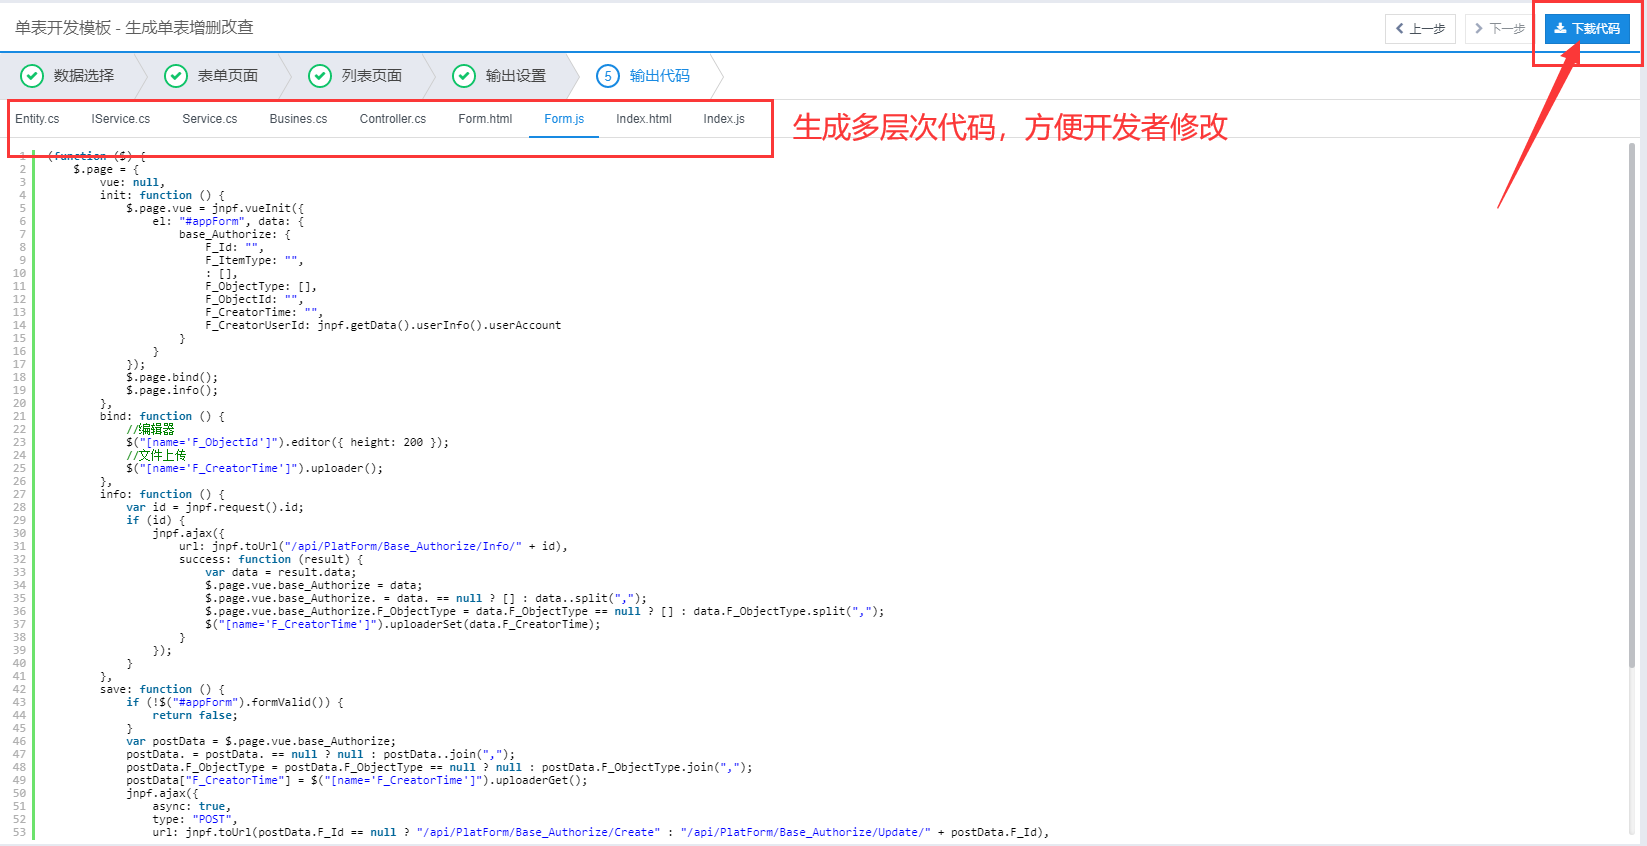
Task: Go to the 数据选择 step label
Action: (84, 76)
